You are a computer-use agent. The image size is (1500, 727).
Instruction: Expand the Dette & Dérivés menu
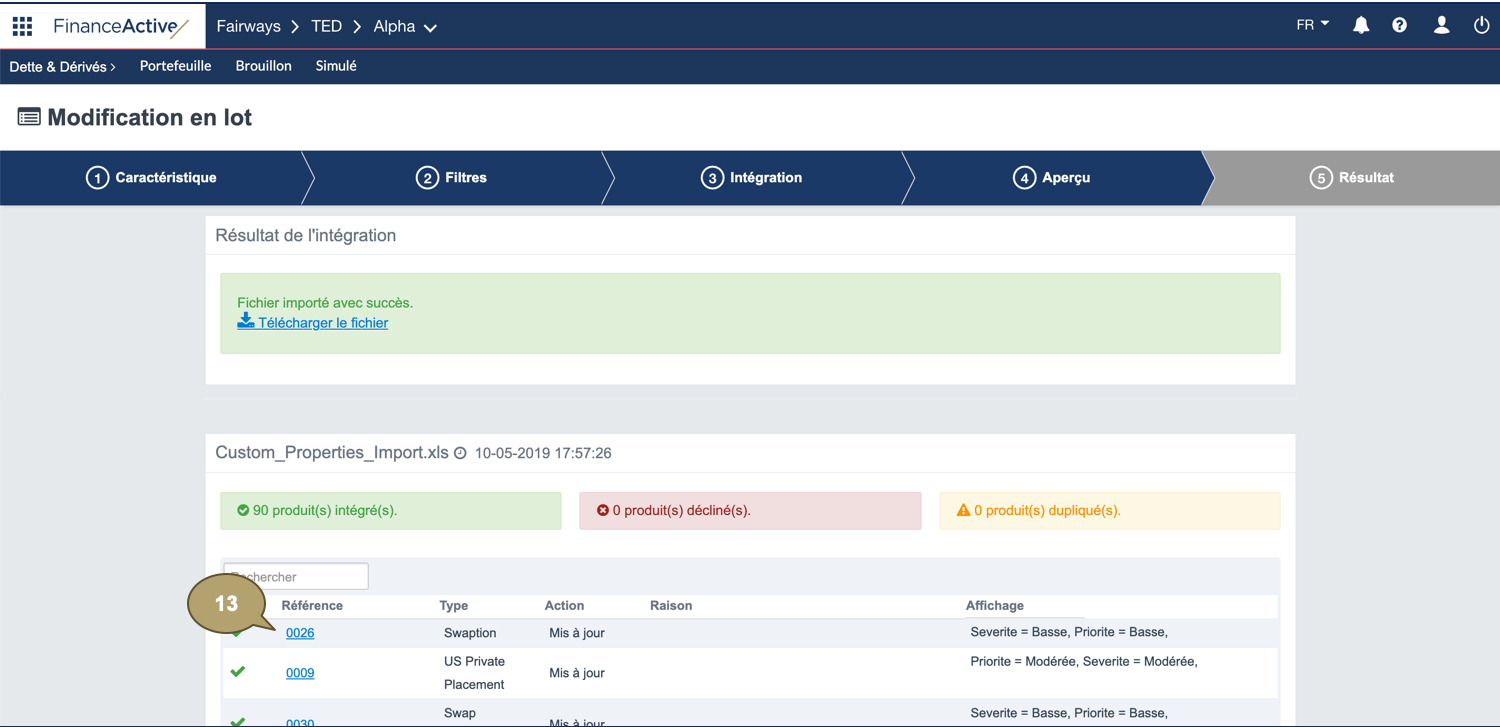(62, 66)
